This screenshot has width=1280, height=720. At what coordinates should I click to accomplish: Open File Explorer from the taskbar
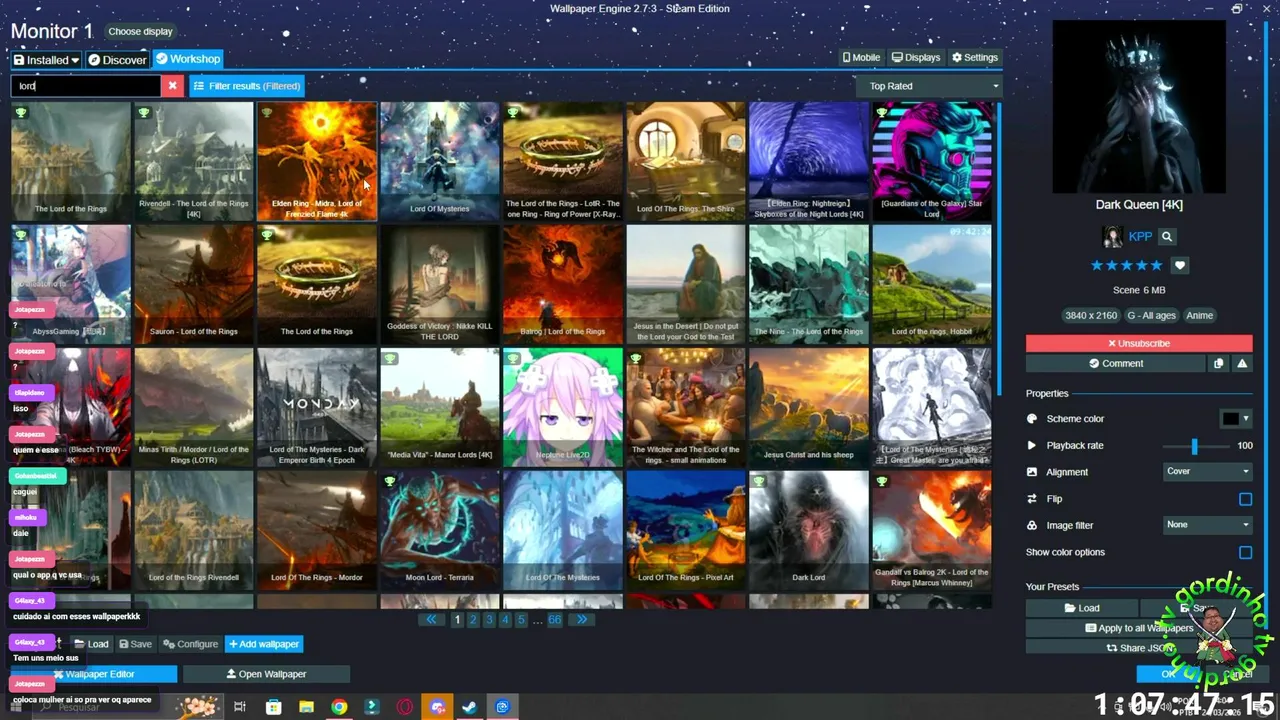point(306,707)
